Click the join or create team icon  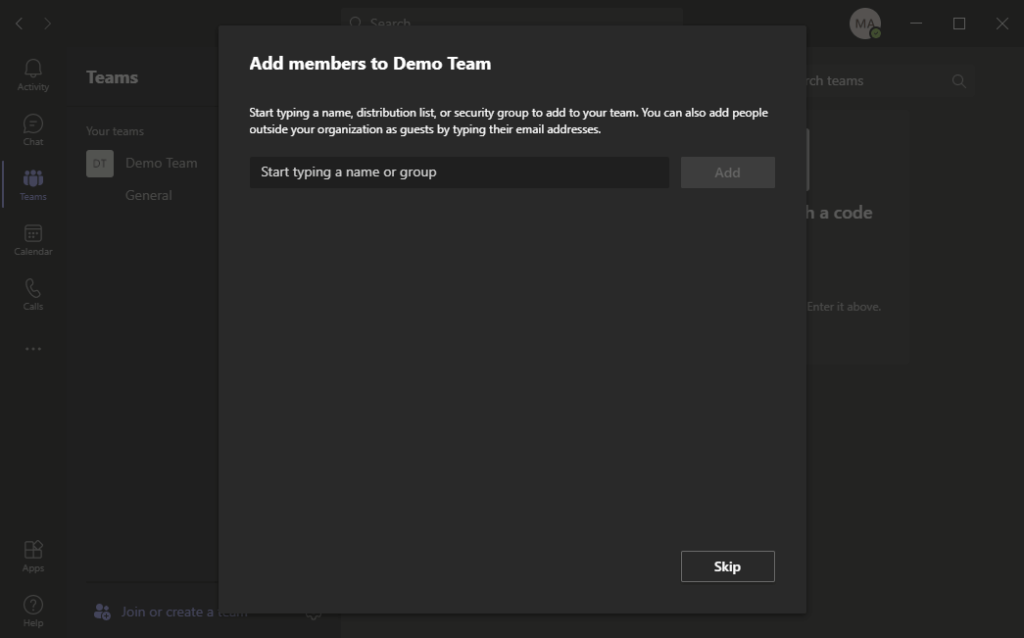pos(102,612)
